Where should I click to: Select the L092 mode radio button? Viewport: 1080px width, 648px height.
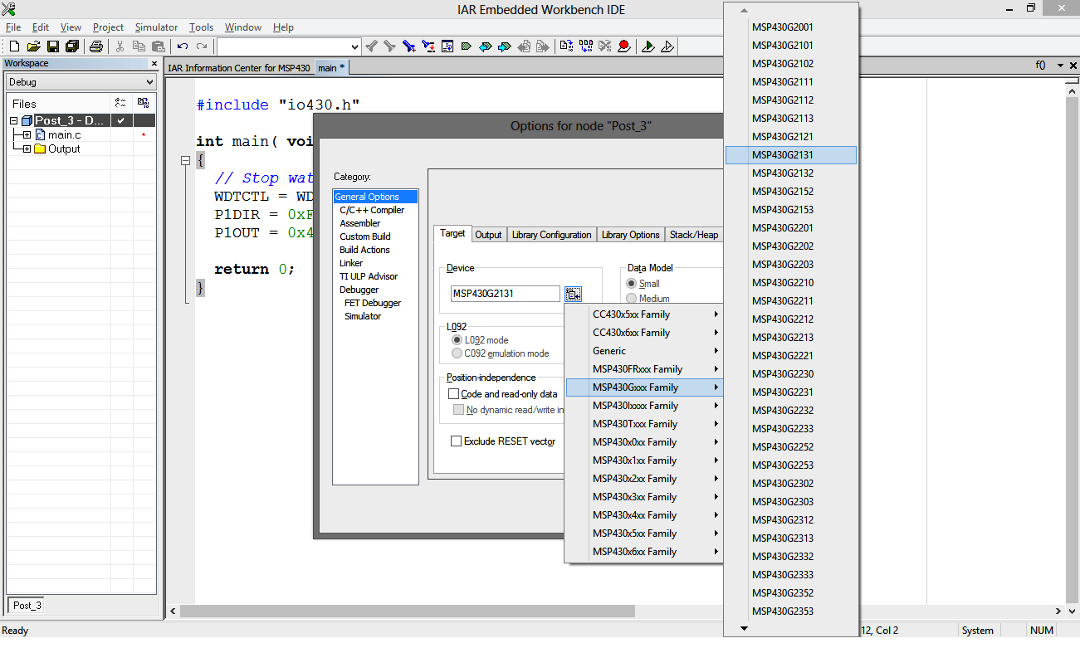tap(457, 340)
